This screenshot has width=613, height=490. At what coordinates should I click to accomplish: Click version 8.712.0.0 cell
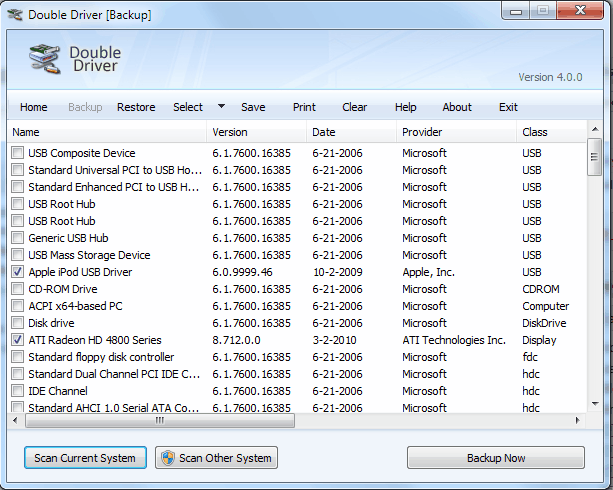tap(236, 340)
